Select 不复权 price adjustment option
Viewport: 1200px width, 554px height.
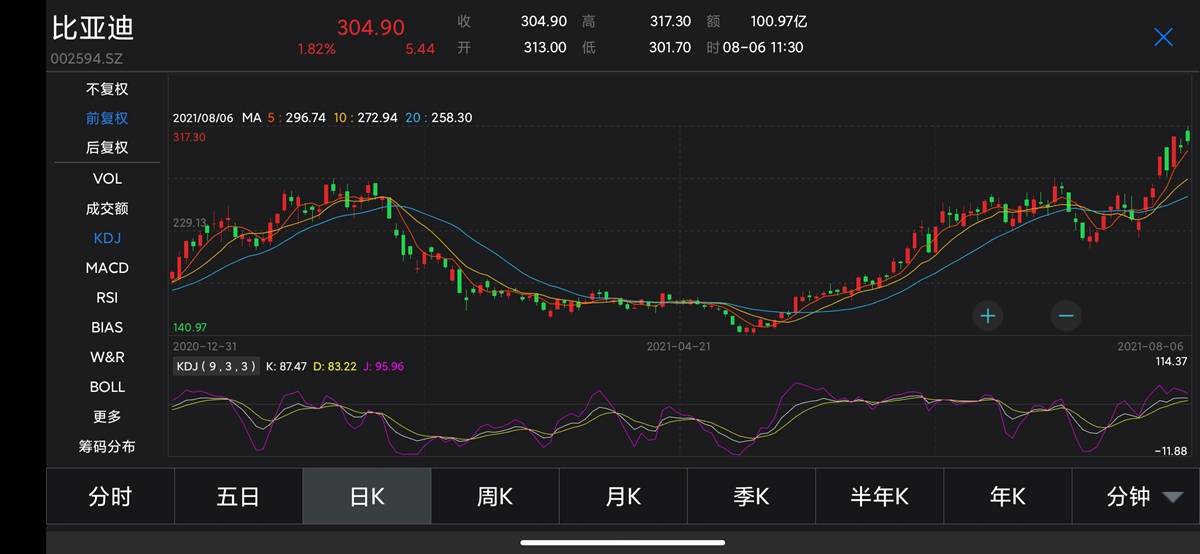107,89
